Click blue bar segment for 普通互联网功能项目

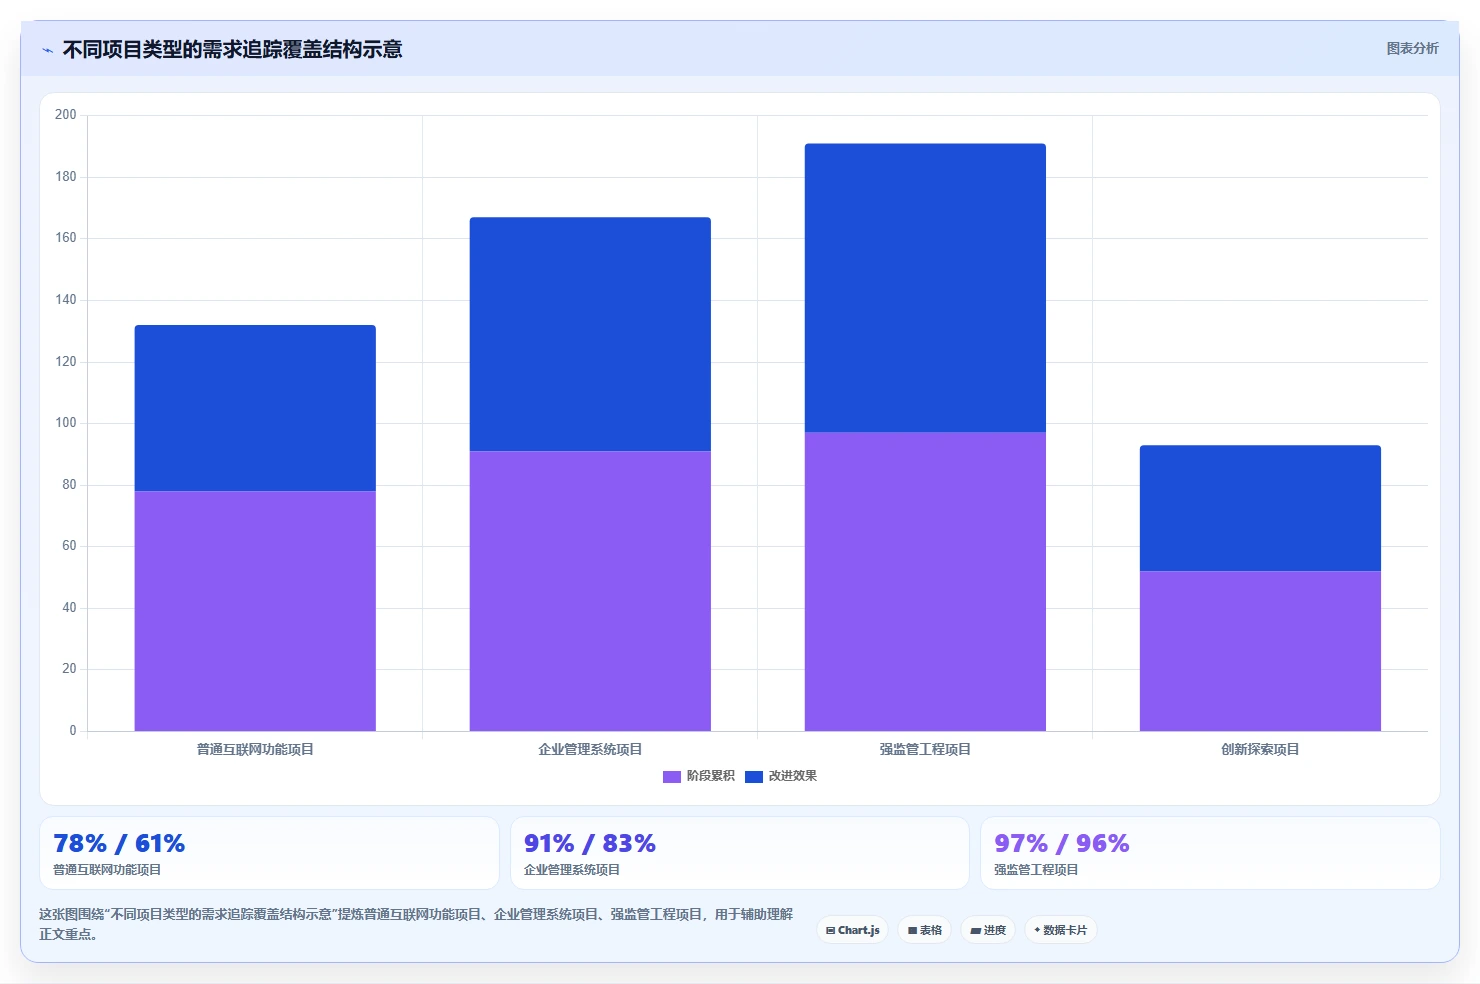coord(255,408)
